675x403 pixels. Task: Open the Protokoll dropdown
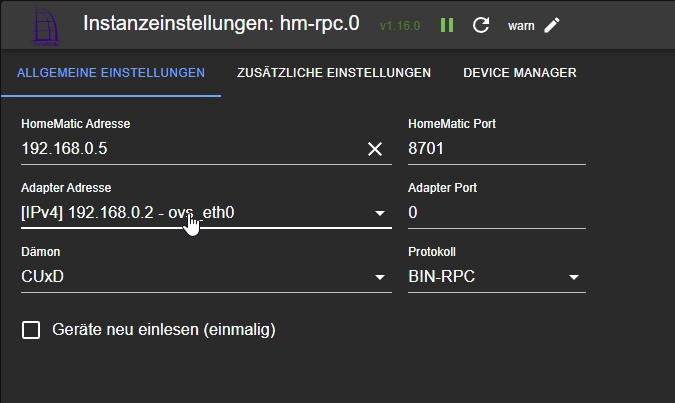pos(574,277)
